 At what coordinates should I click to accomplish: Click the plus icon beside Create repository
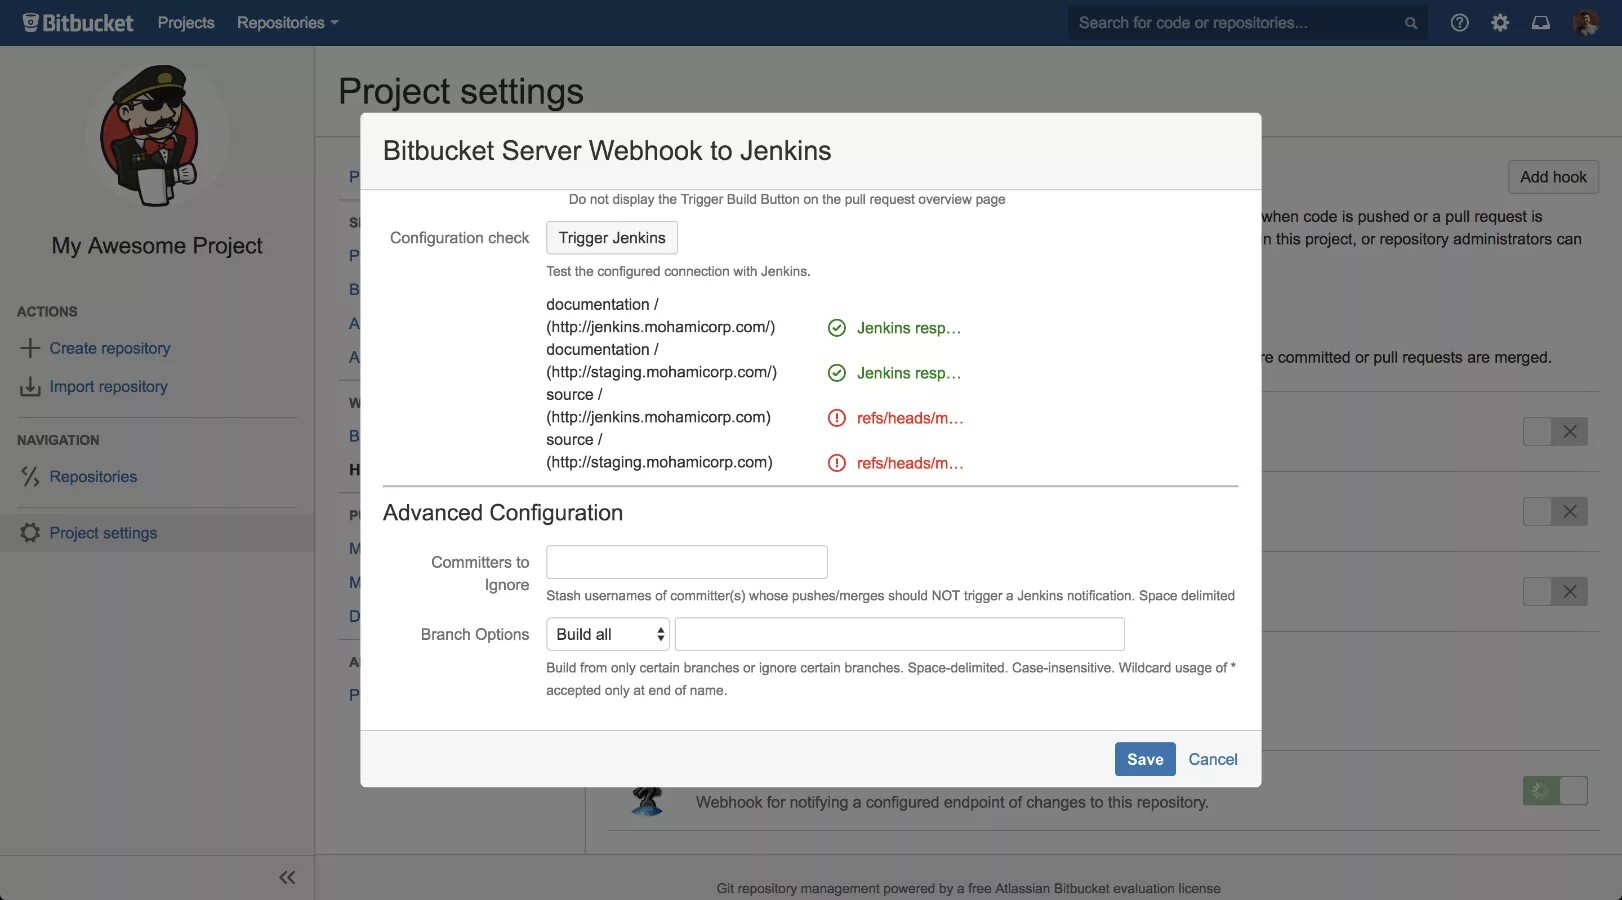click(30, 348)
